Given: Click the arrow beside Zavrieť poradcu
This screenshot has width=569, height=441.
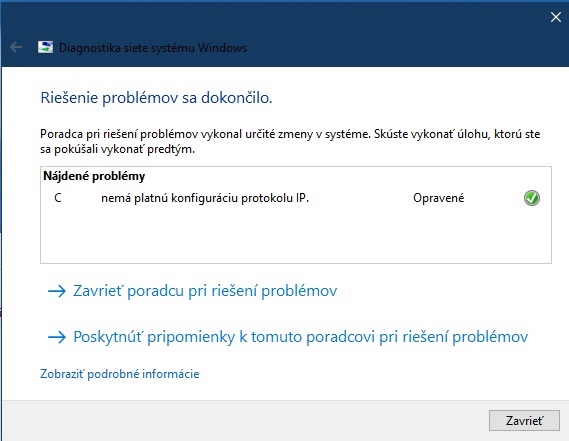Looking at the screenshot, I should point(57,291).
